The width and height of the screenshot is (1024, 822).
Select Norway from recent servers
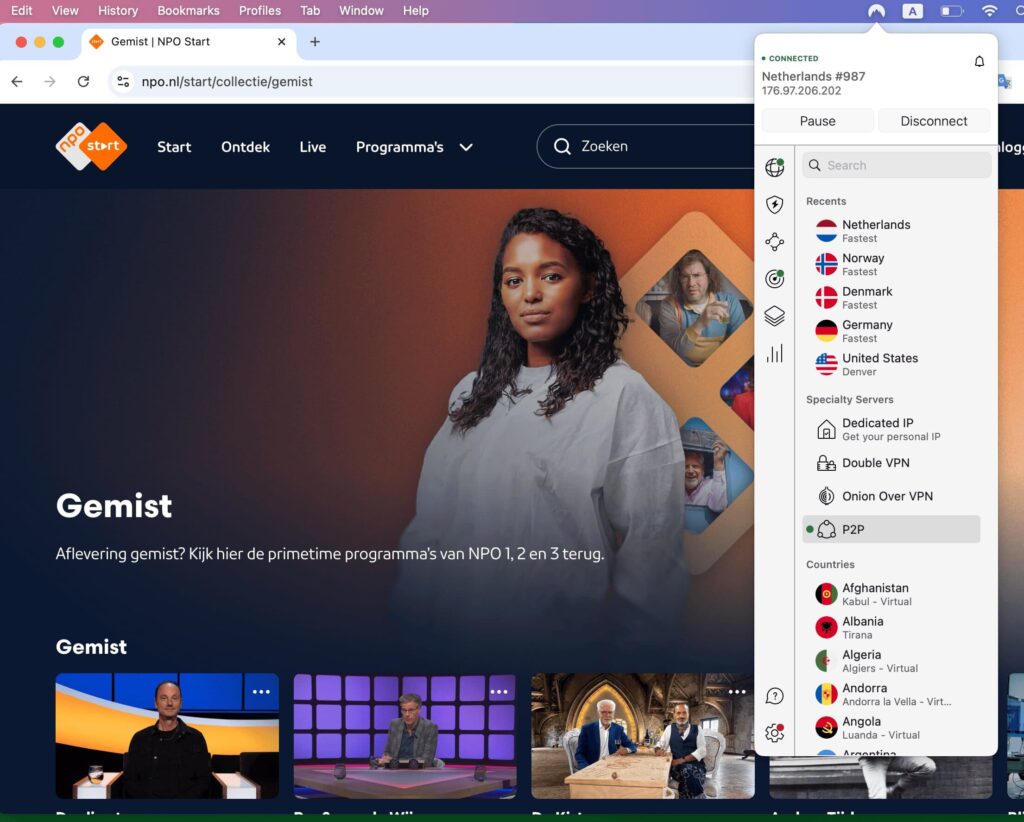tap(862, 264)
